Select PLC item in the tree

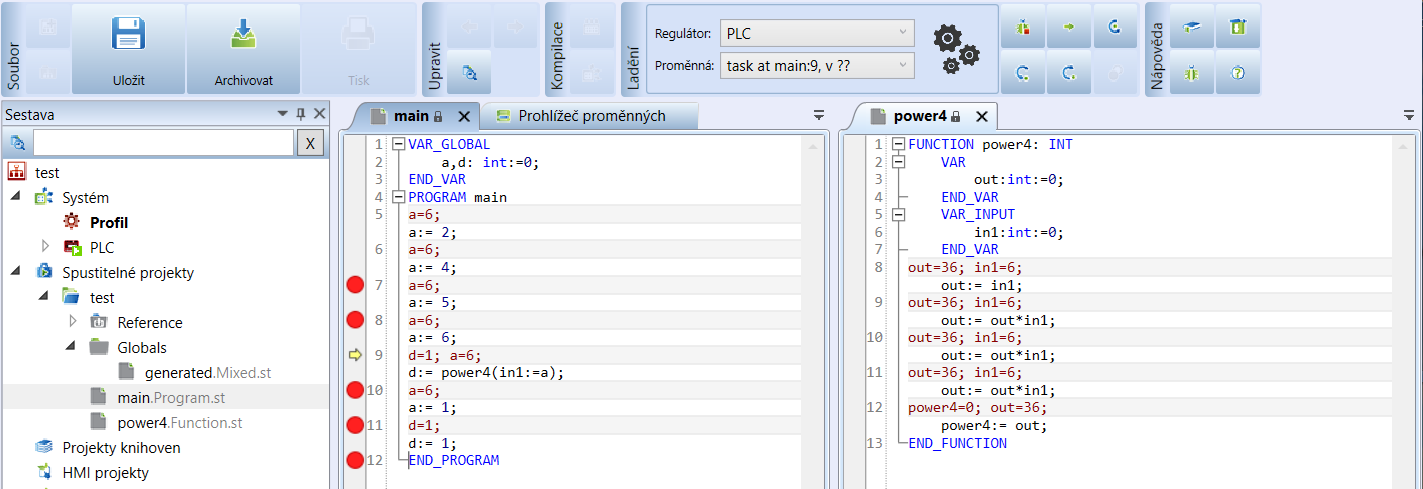[103, 247]
